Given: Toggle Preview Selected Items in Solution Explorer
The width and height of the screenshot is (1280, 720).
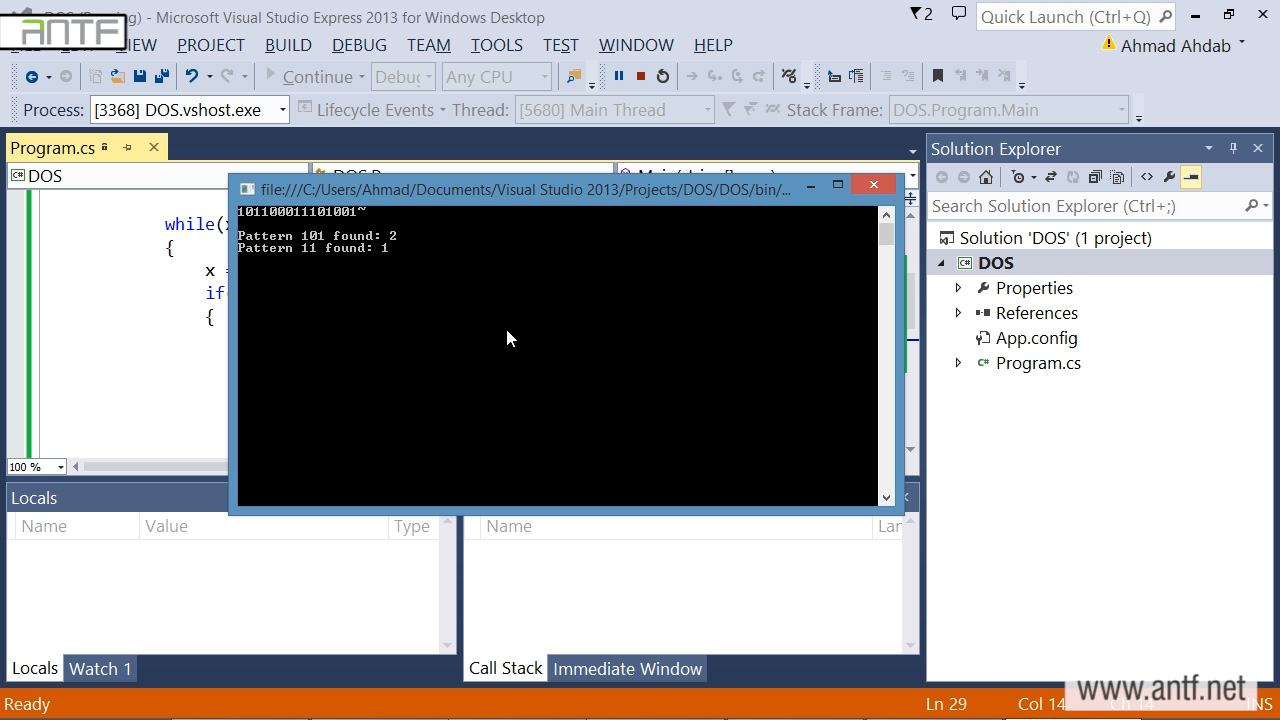Looking at the screenshot, I should [x=1191, y=177].
